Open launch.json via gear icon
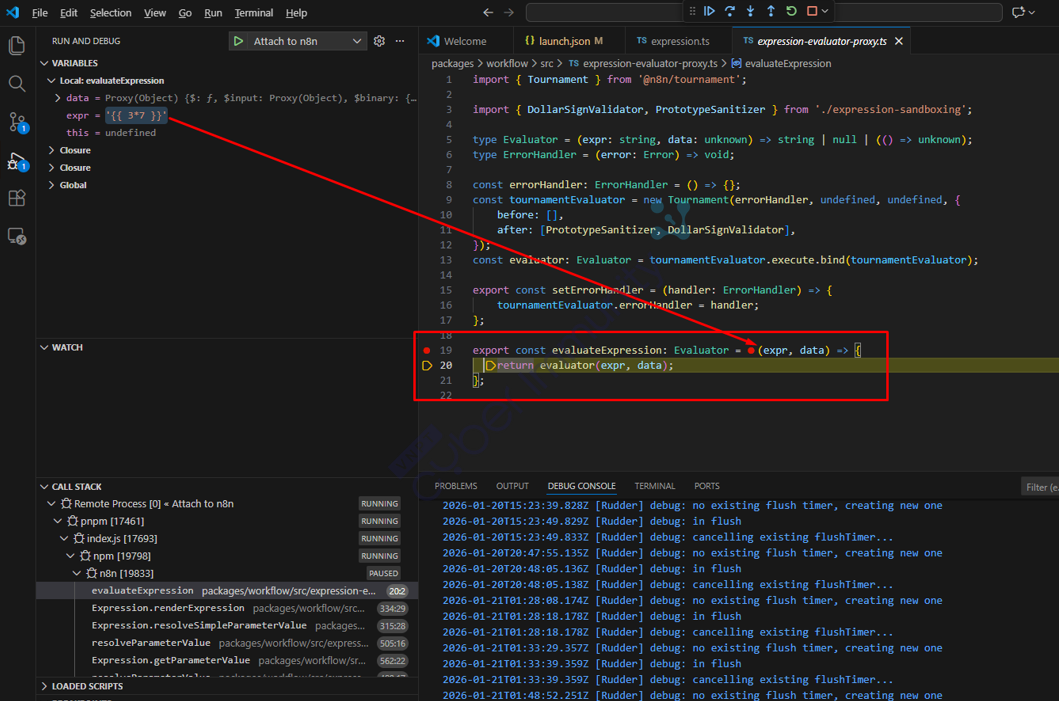 380,41
